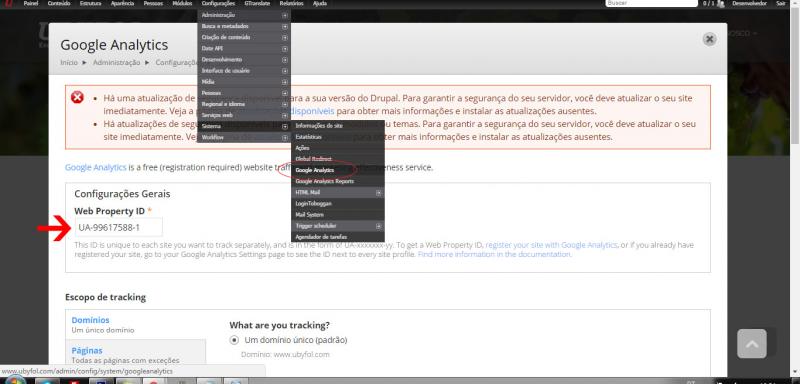
Task: Click the Web Property ID input field
Action: coord(118,227)
